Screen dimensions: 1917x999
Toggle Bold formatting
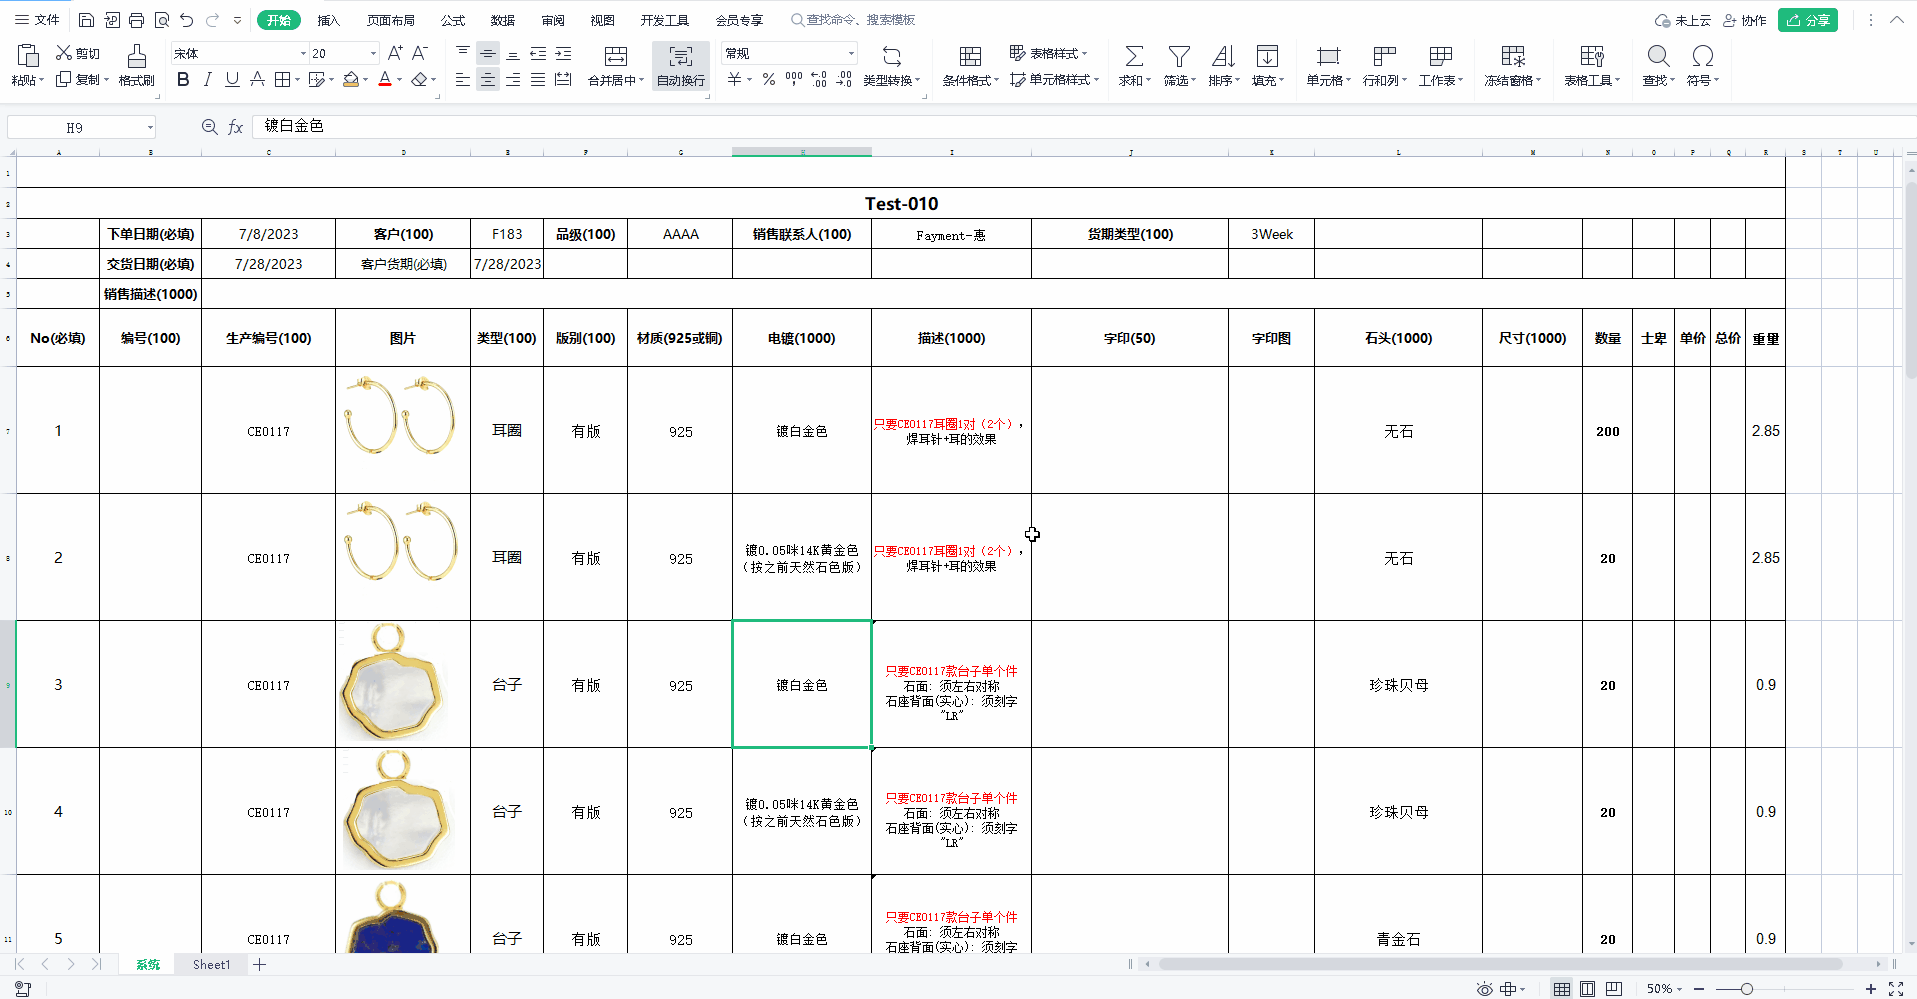pos(183,80)
